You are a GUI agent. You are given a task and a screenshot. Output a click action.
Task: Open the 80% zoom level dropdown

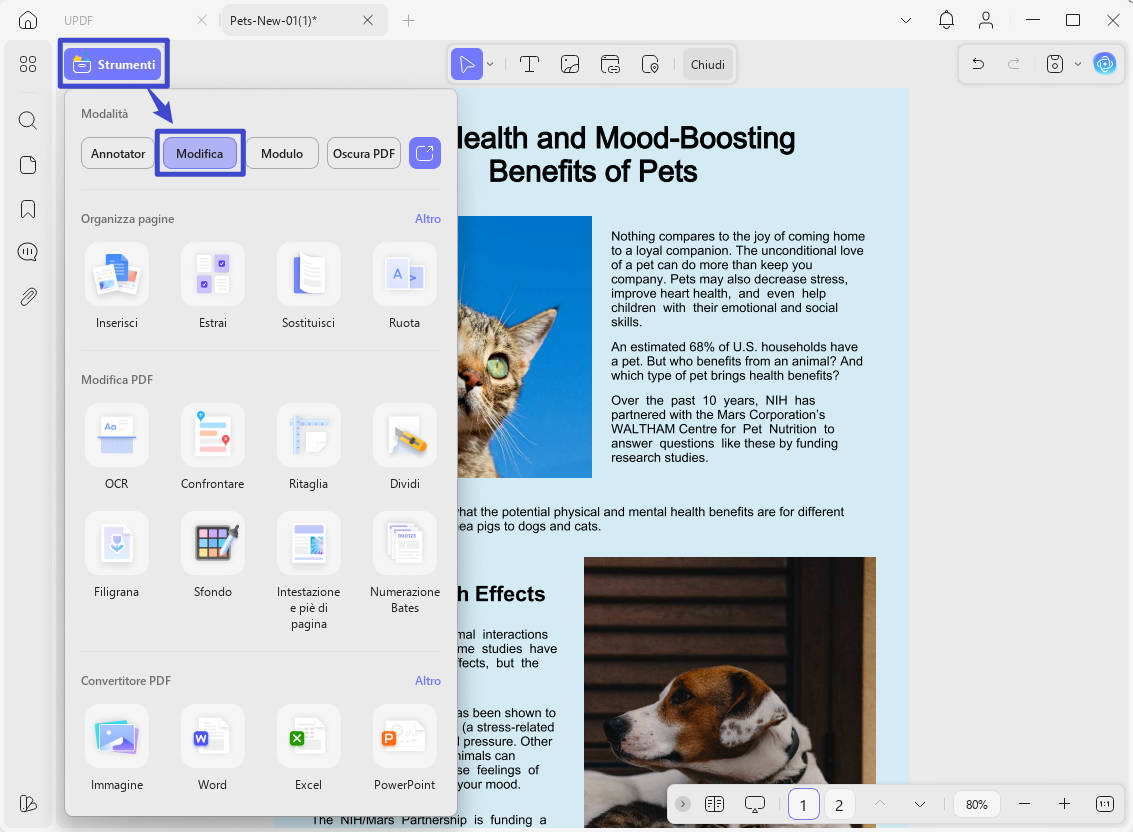pyautogui.click(x=976, y=804)
